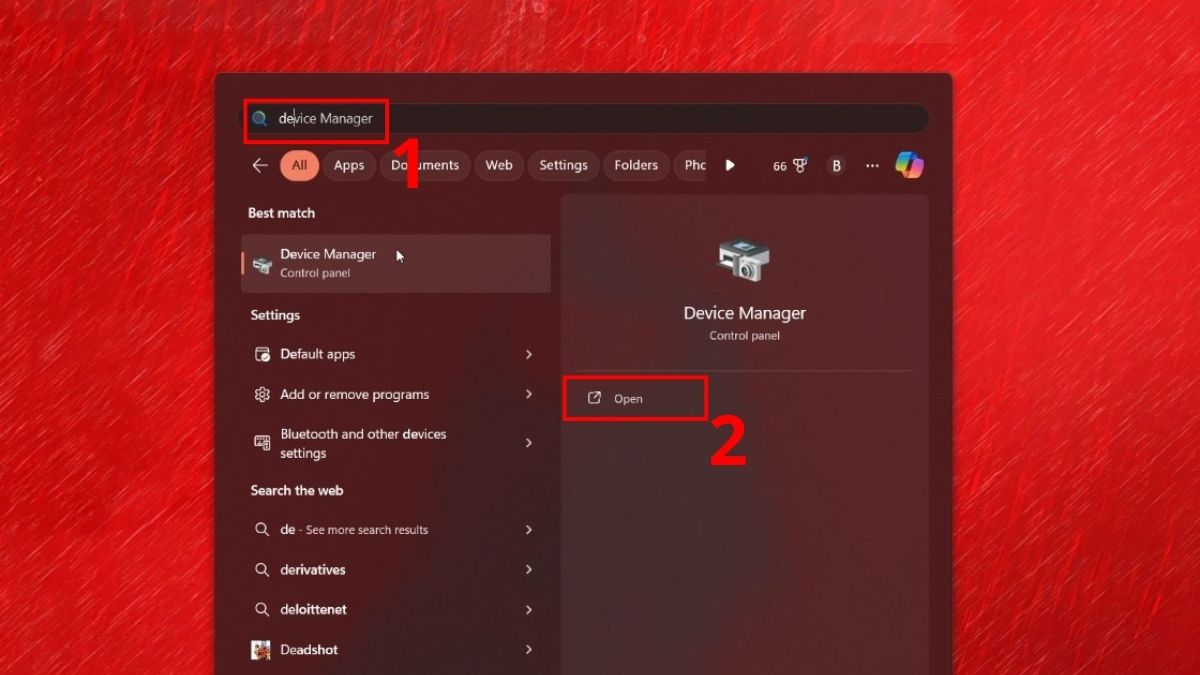This screenshot has width=1200, height=675.
Task: Switch to the Documents filter
Action: (x=424, y=165)
